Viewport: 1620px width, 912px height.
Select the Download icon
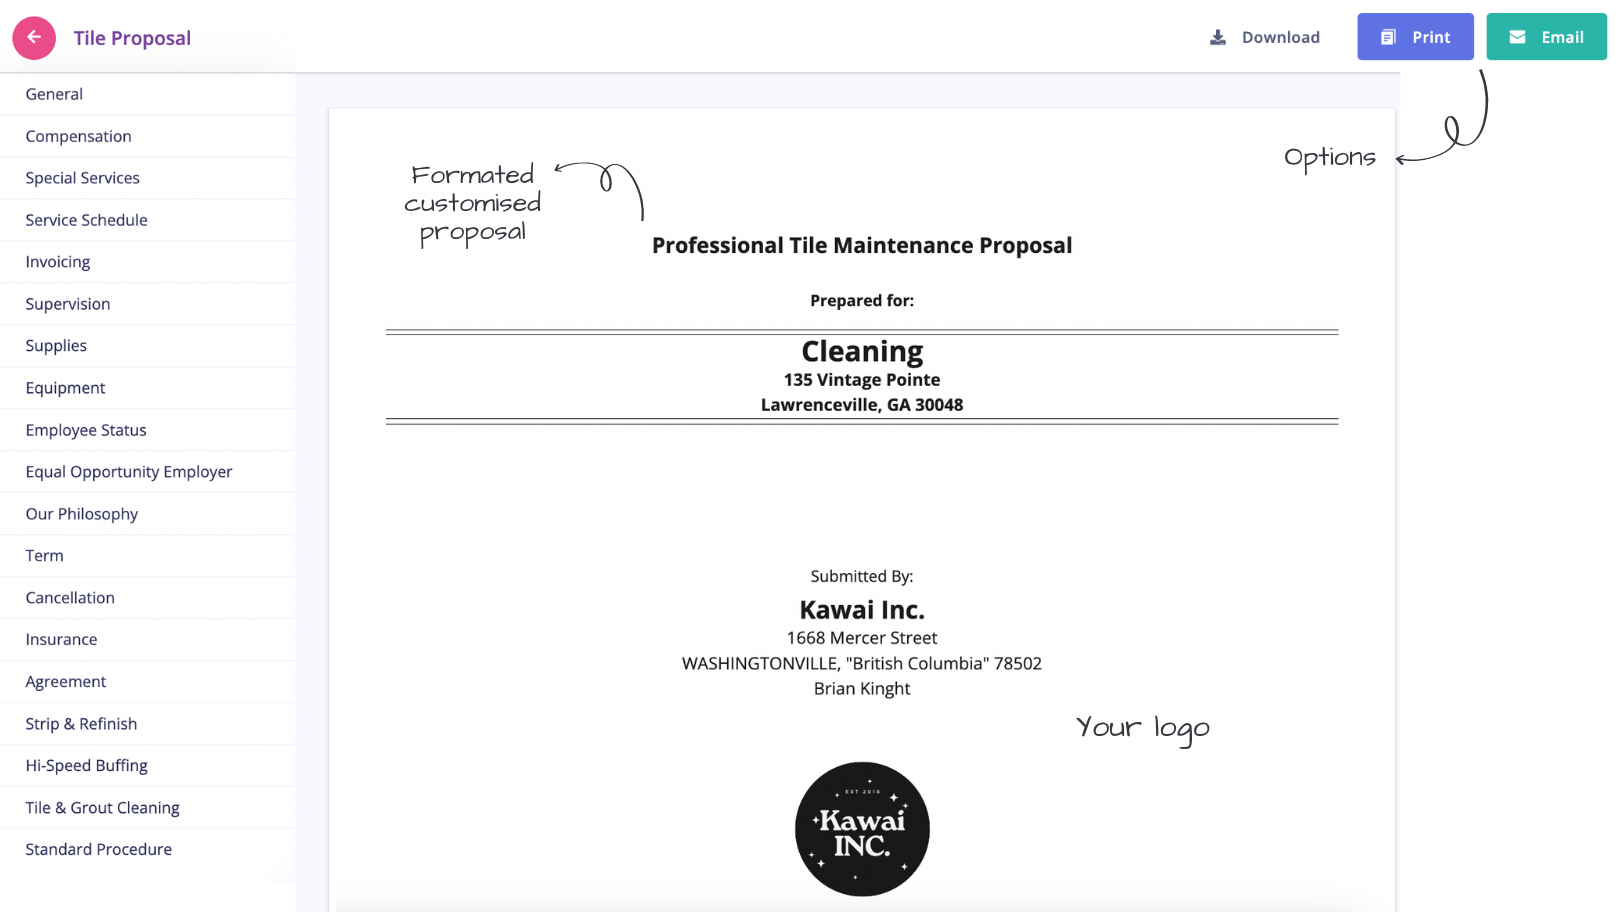(1218, 36)
